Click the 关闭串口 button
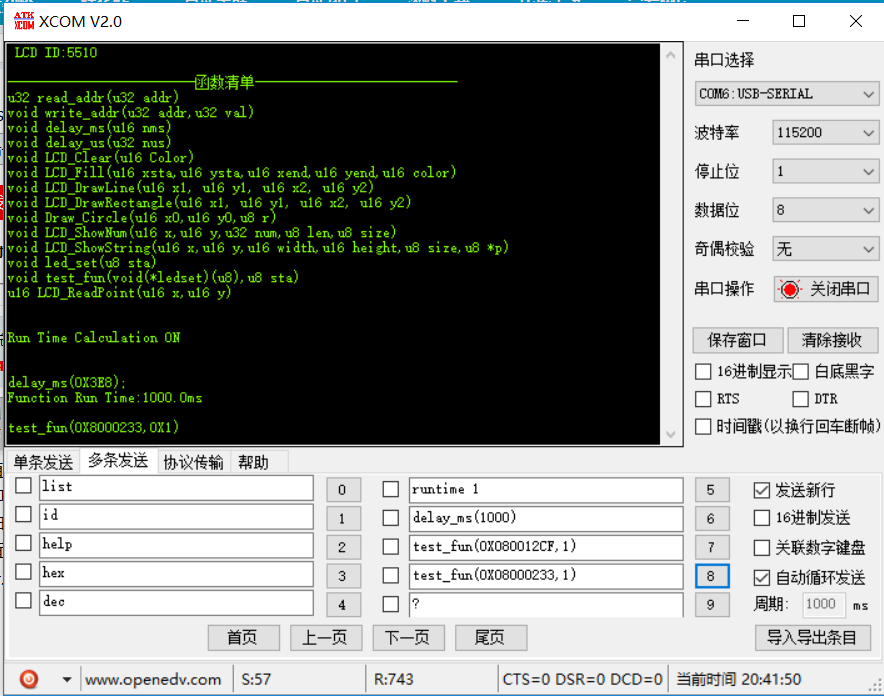884x696 pixels. [826, 289]
